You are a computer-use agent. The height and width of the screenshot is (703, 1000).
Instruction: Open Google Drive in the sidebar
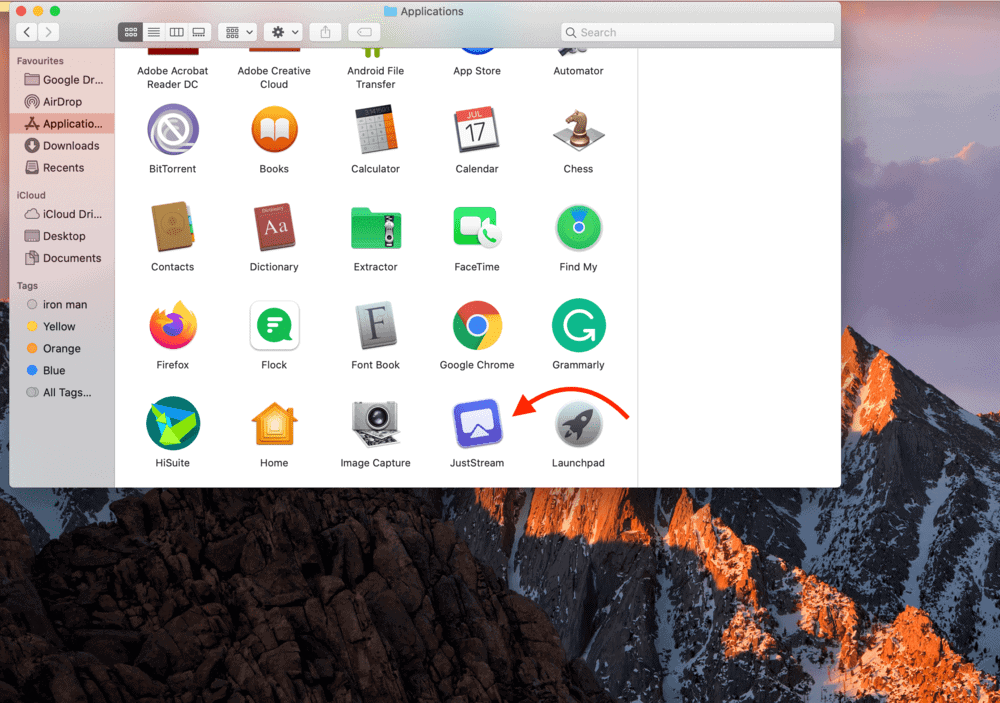tap(62, 80)
